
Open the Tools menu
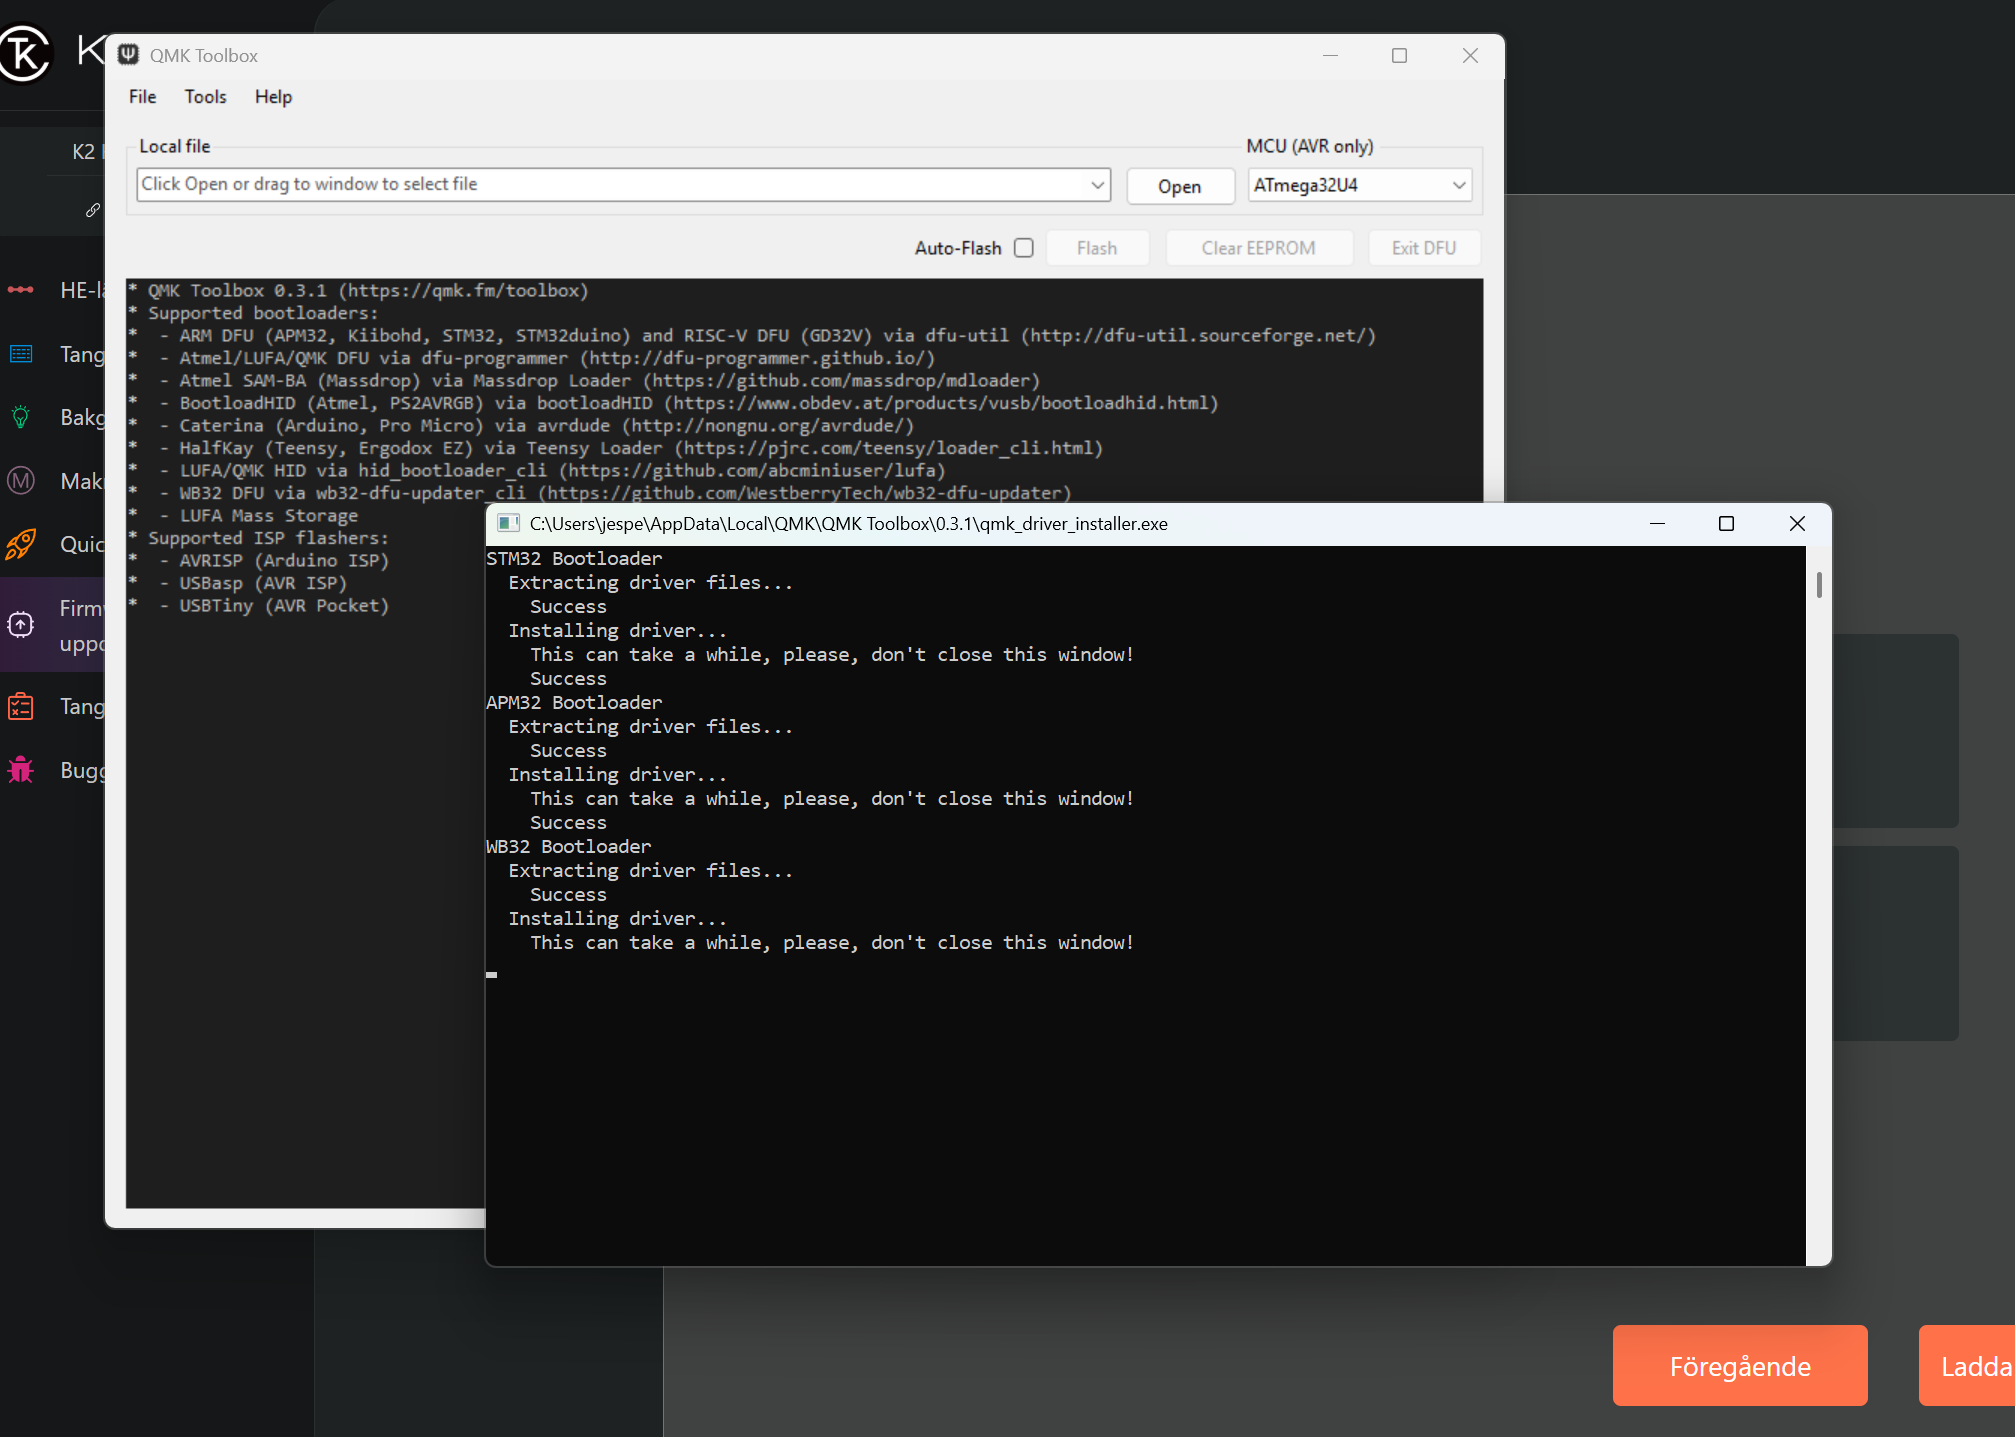[205, 97]
